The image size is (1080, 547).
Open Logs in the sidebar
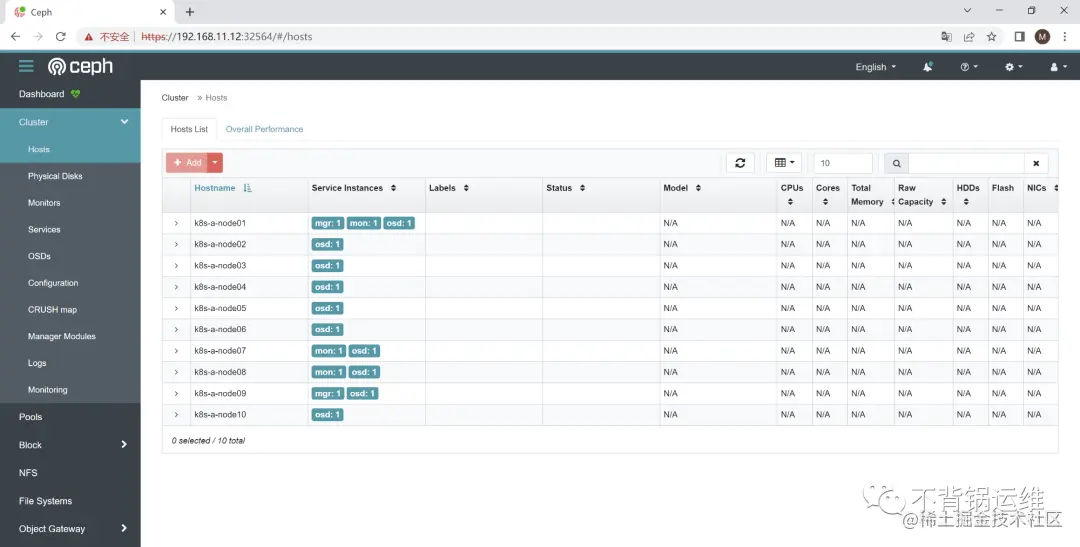tap(37, 363)
